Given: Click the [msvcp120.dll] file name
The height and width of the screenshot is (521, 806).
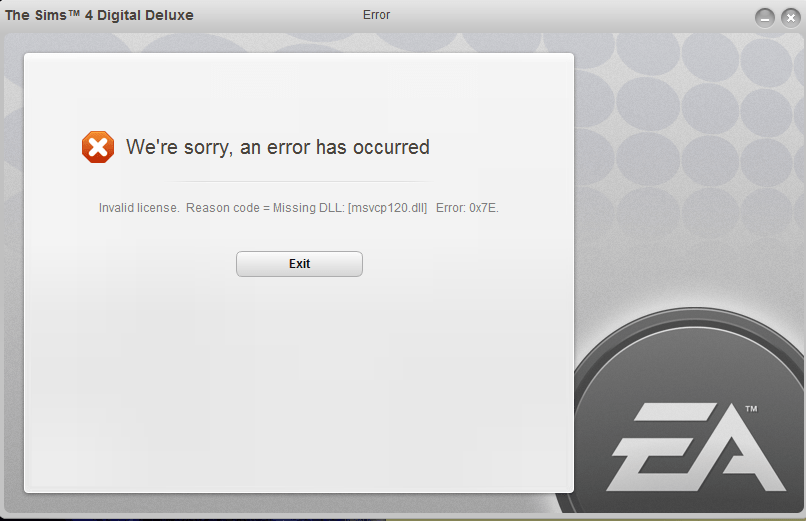Looking at the screenshot, I should [388, 208].
